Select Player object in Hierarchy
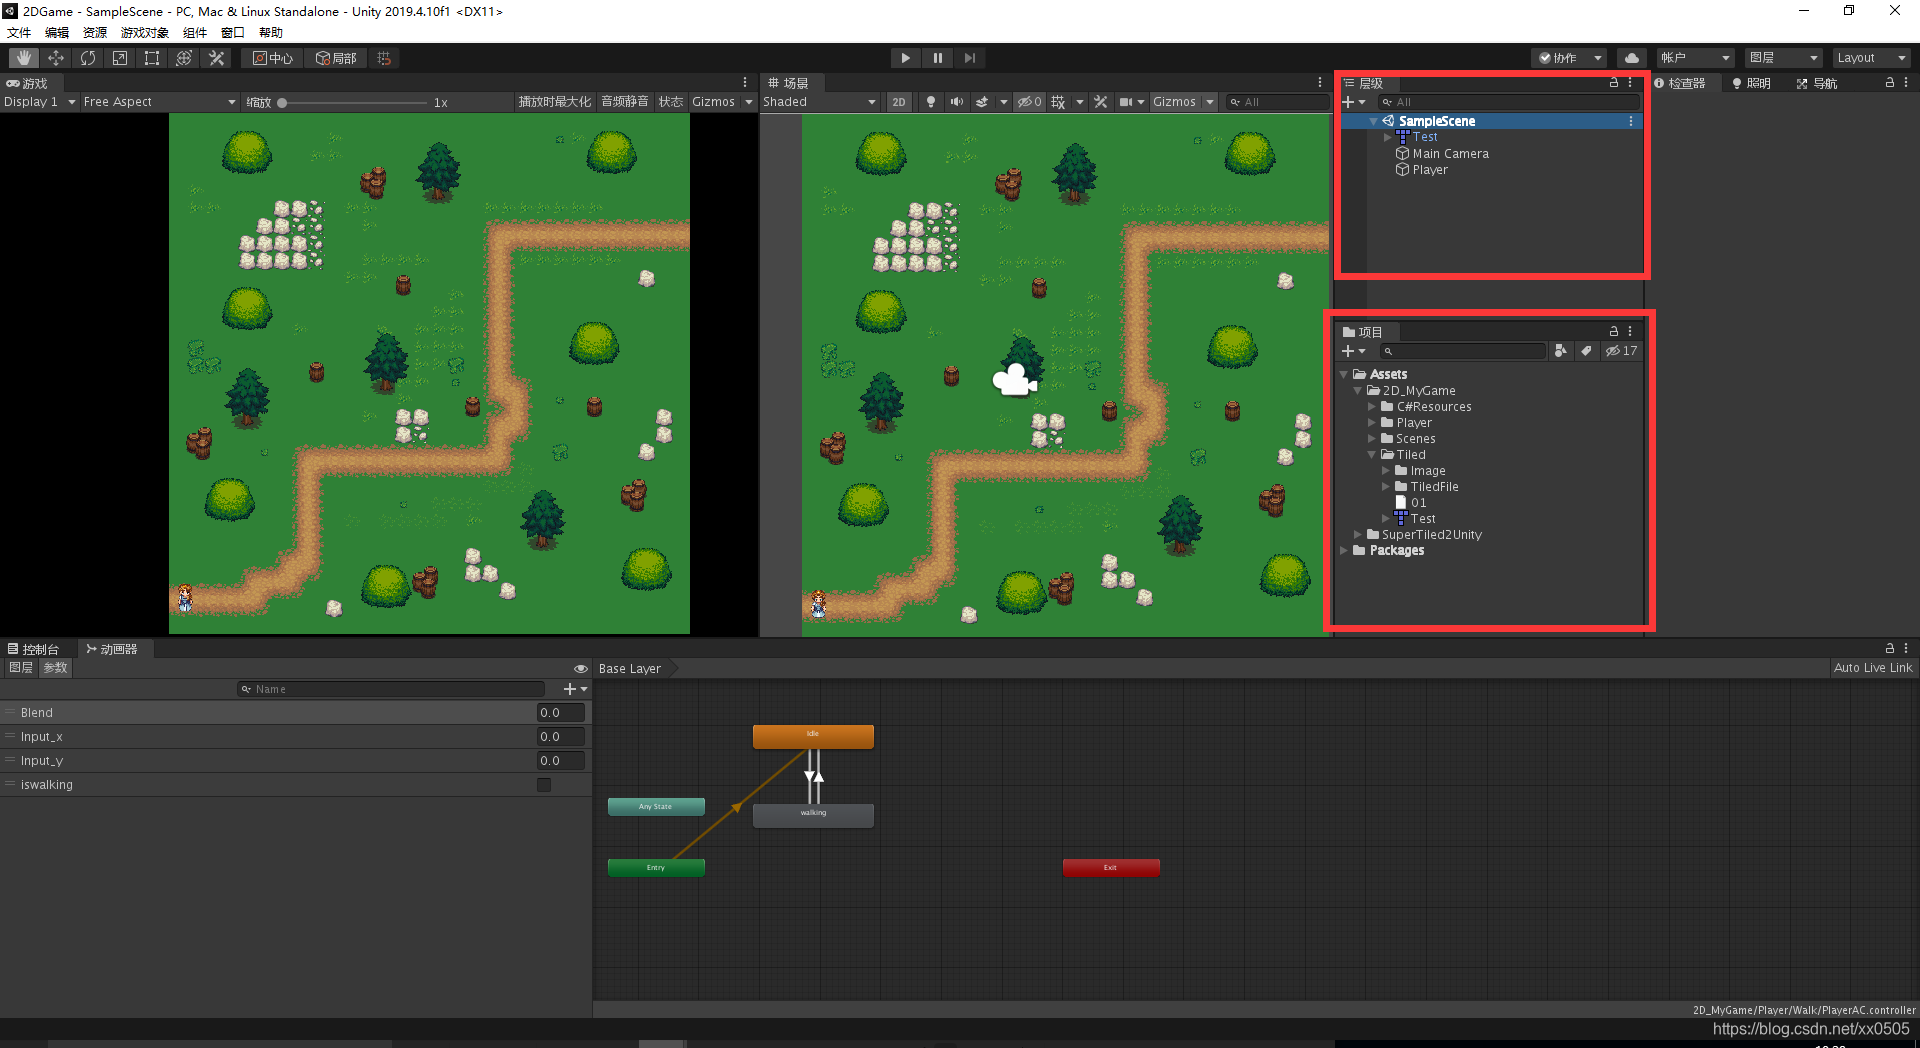 click(x=1430, y=170)
